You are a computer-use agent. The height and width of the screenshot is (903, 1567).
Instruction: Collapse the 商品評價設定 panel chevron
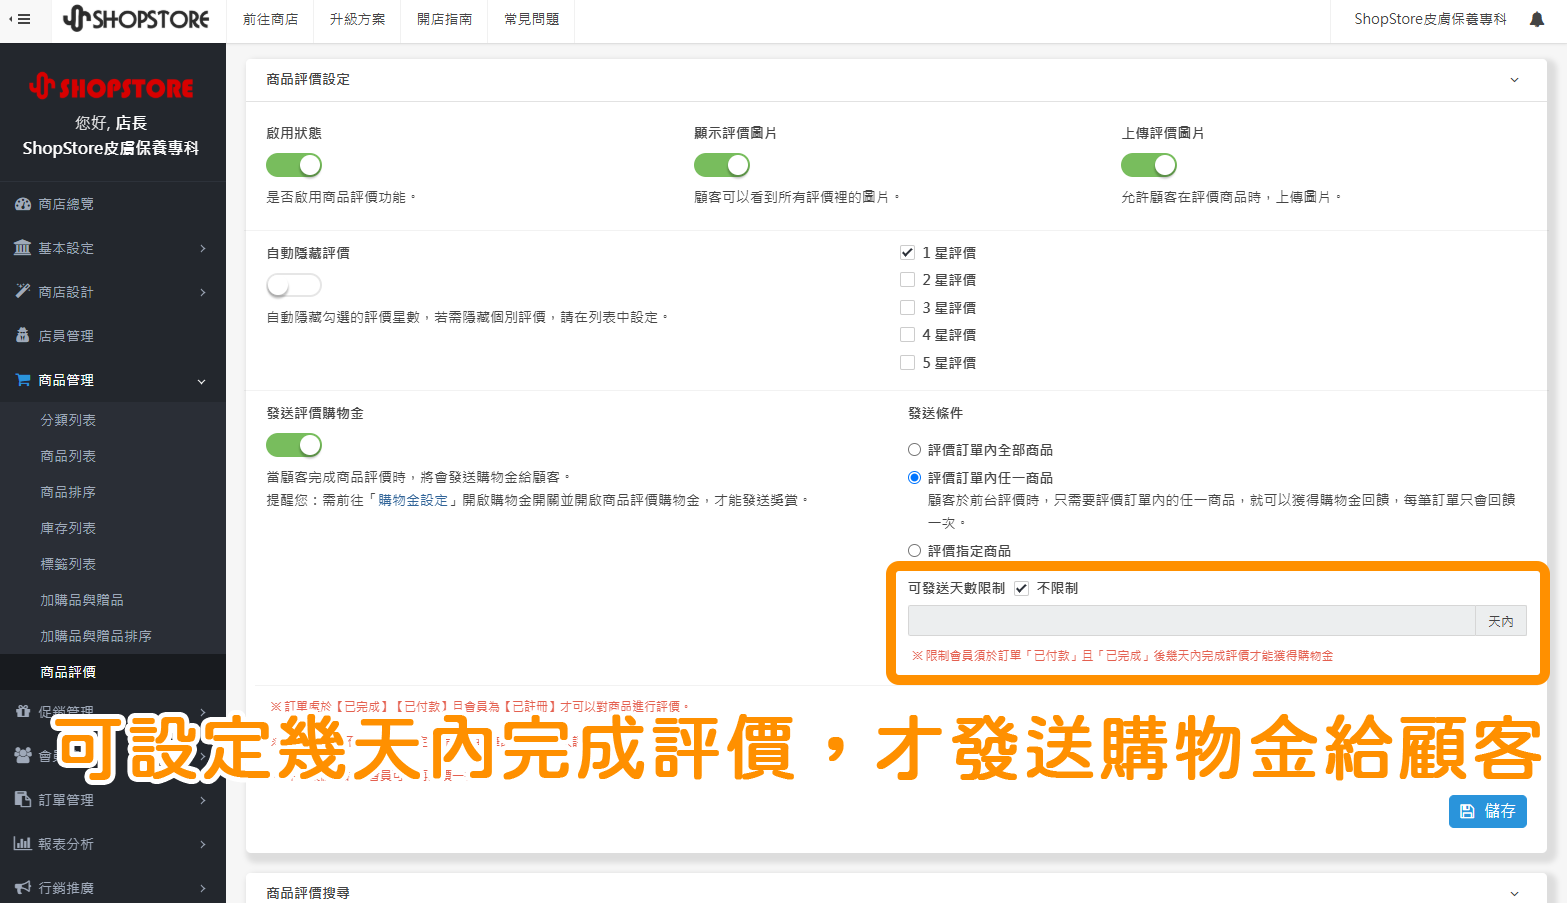click(1514, 80)
